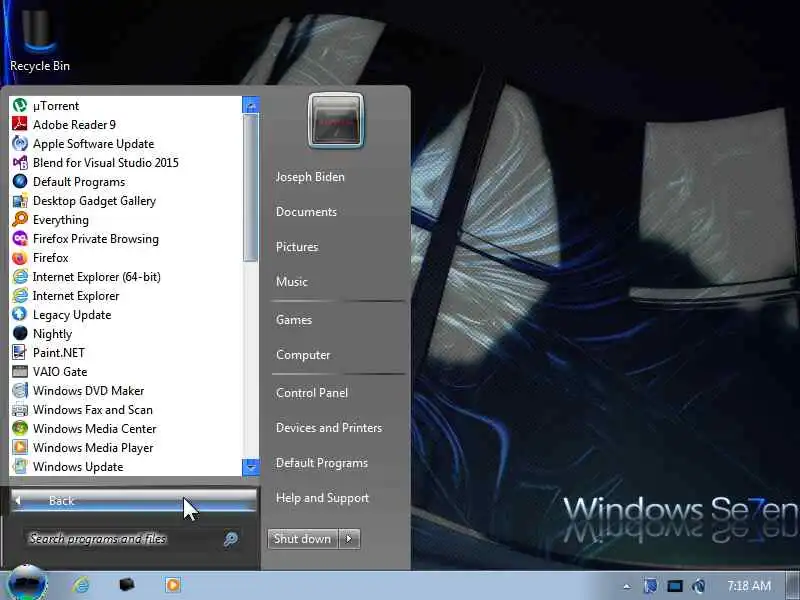
Task: Open the µTorrent program icon
Action: coord(20,106)
